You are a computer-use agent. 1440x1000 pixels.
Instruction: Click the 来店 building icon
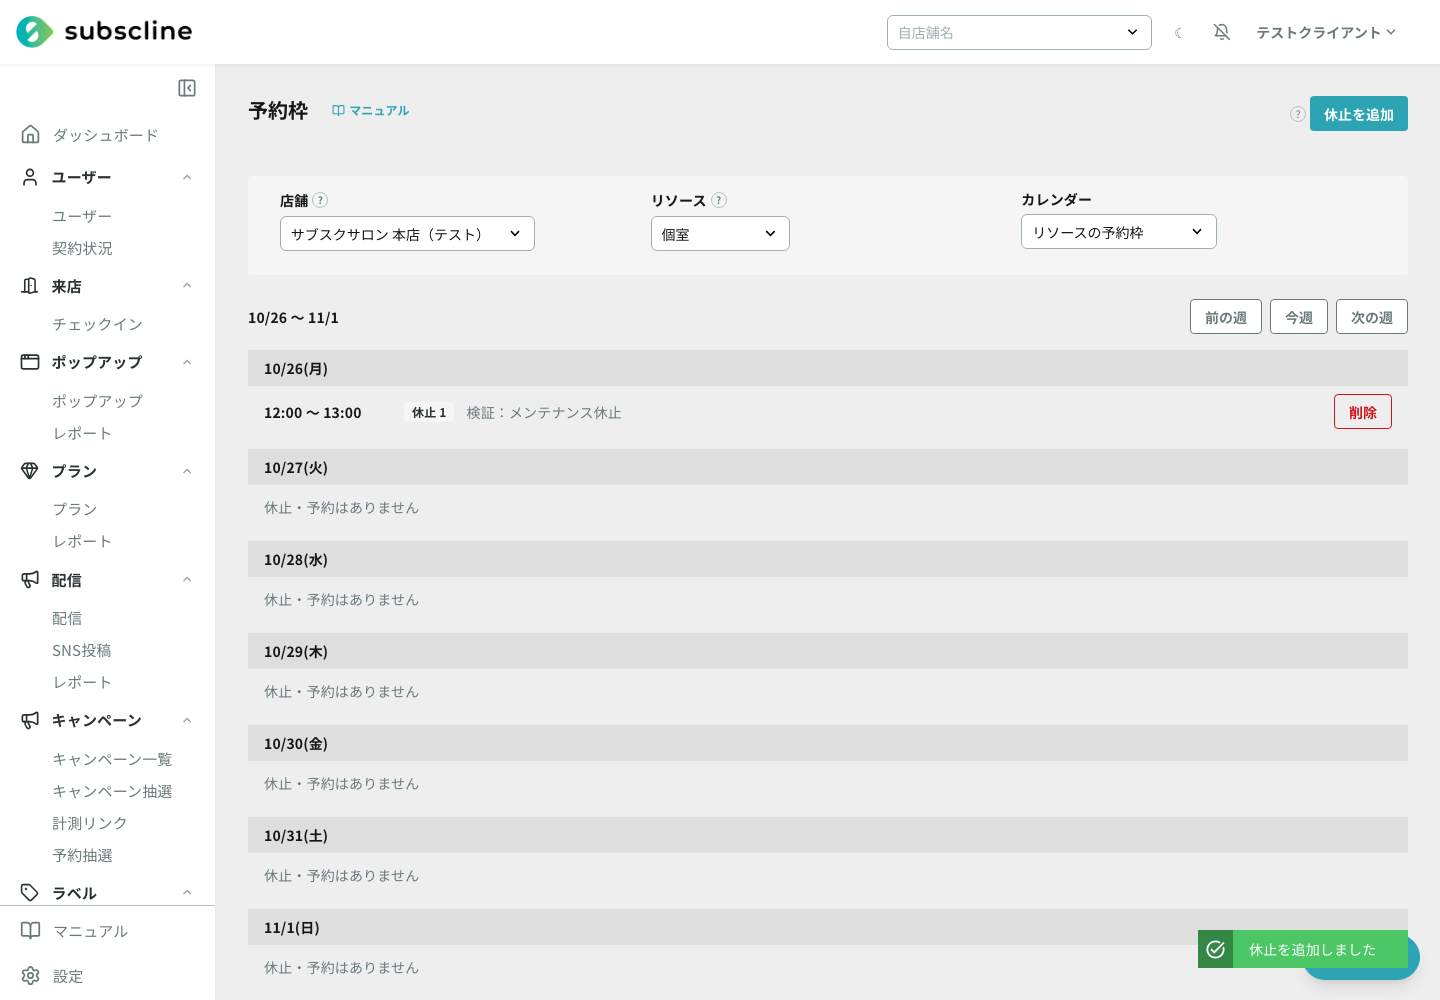(x=30, y=286)
